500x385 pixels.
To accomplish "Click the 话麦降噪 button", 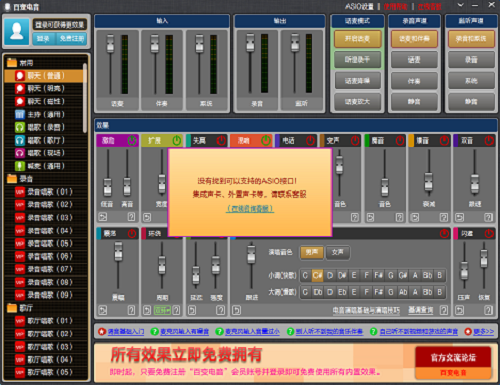I will pyautogui.click(x=357, y=81).
